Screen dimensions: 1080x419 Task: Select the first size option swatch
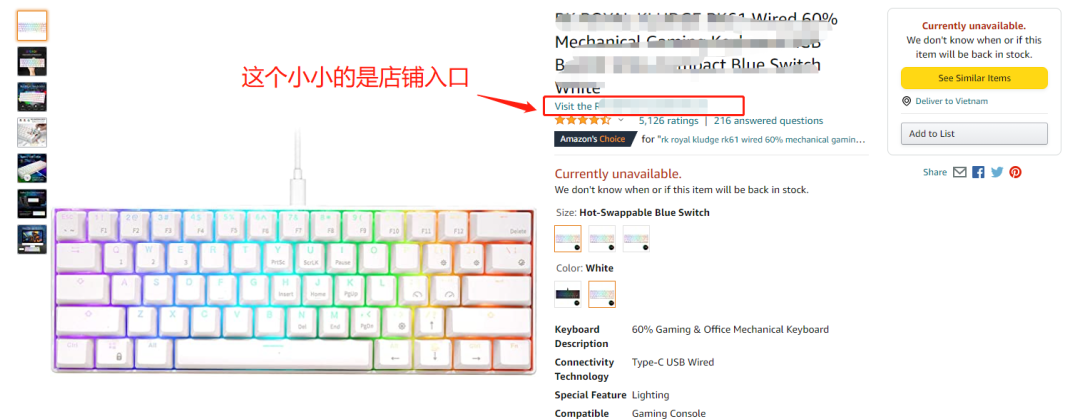[x=568, y=238]
